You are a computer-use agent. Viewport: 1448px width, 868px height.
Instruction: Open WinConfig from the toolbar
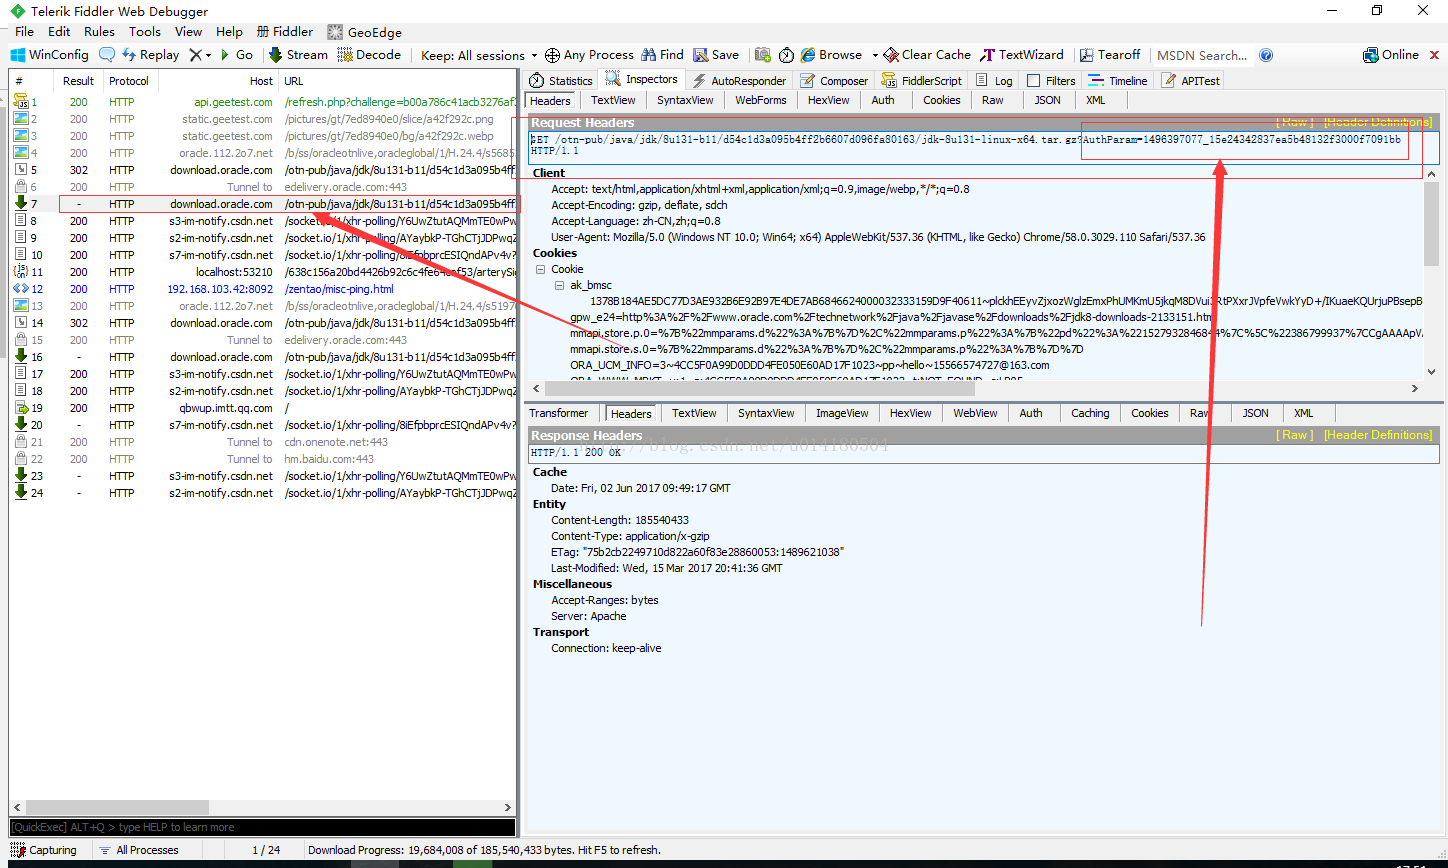click(50, 55)
